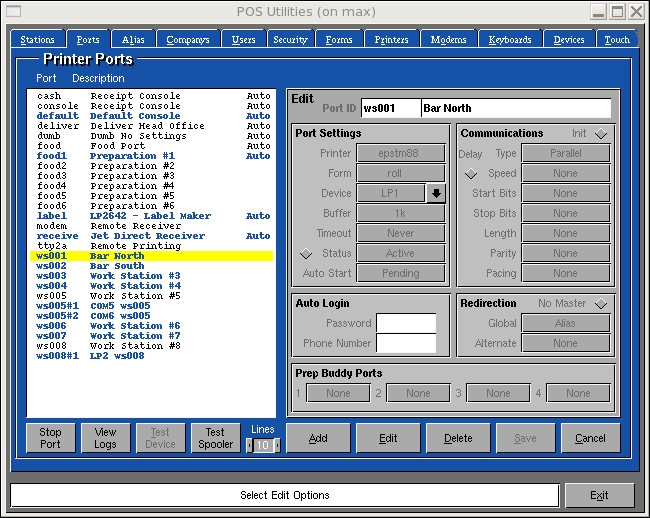Open the Keyboards tab
The height and width of the screenshot is (518, 650).
coord(510,40)
